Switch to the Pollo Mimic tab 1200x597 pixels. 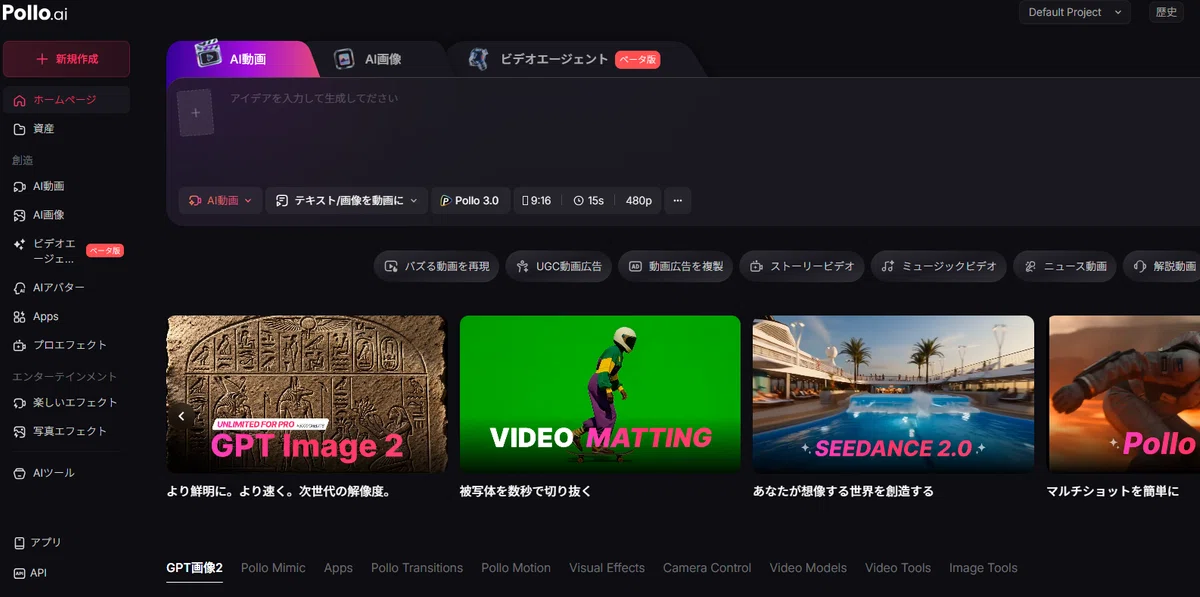[x=273, y=568]
